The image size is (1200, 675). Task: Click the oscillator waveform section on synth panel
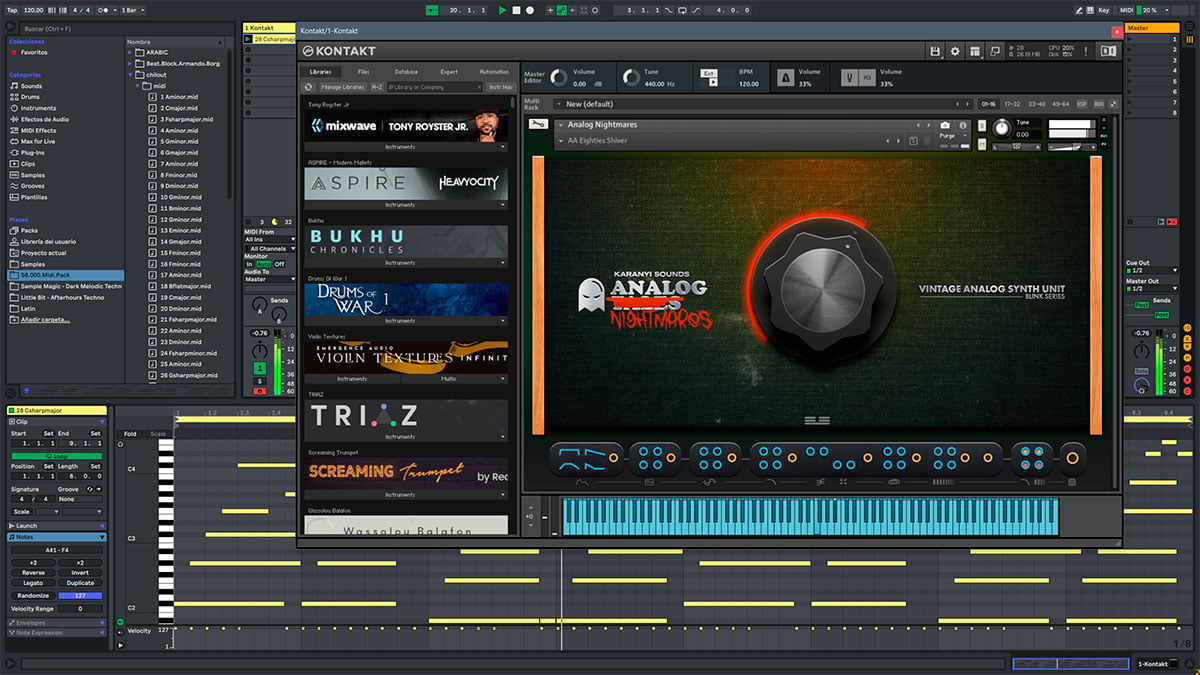(586, 458)
